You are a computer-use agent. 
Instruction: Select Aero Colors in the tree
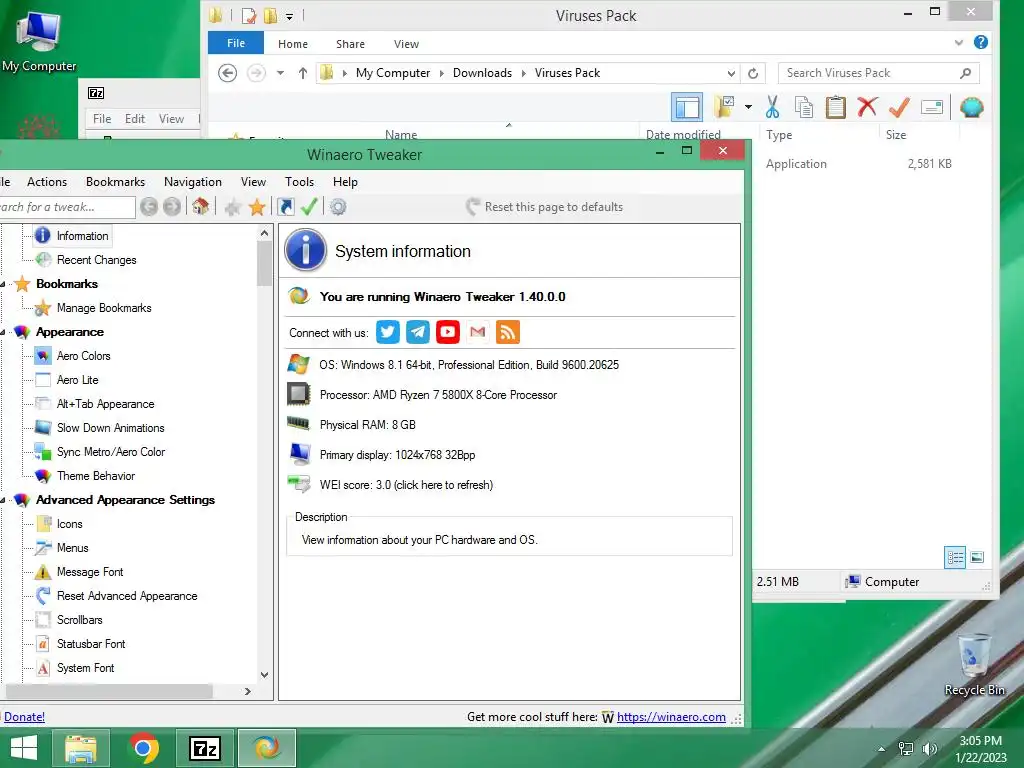pos(84,356)
